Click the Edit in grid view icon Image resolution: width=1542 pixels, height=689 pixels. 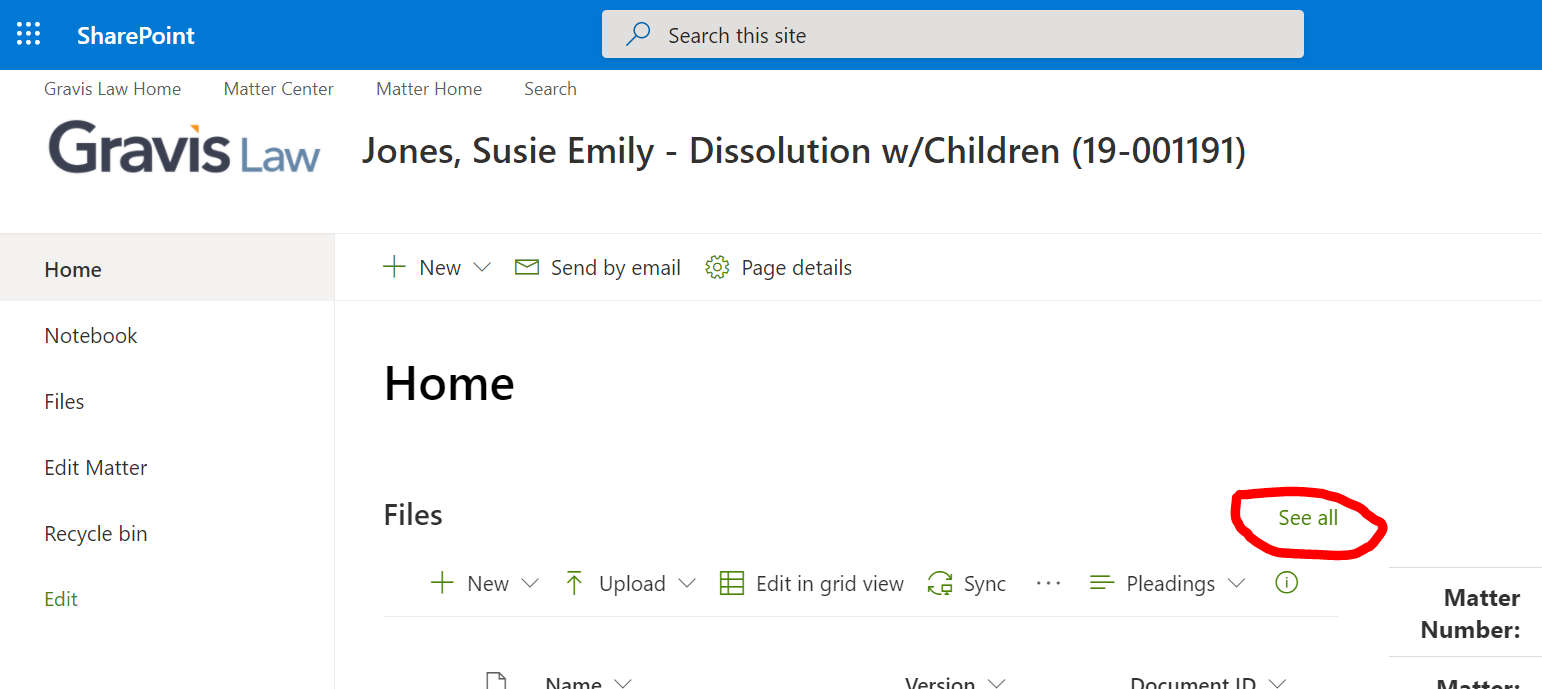[732, 583]
